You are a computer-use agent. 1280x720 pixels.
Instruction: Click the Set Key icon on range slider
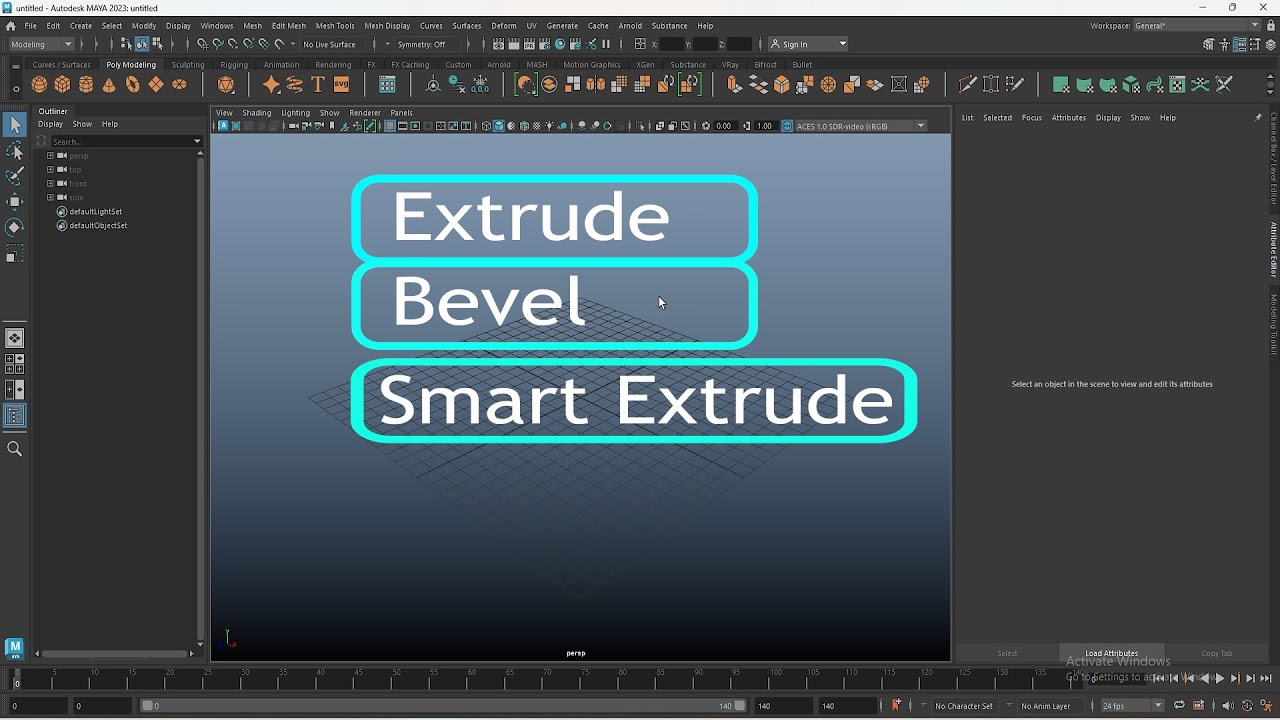[x=897, y=706]
